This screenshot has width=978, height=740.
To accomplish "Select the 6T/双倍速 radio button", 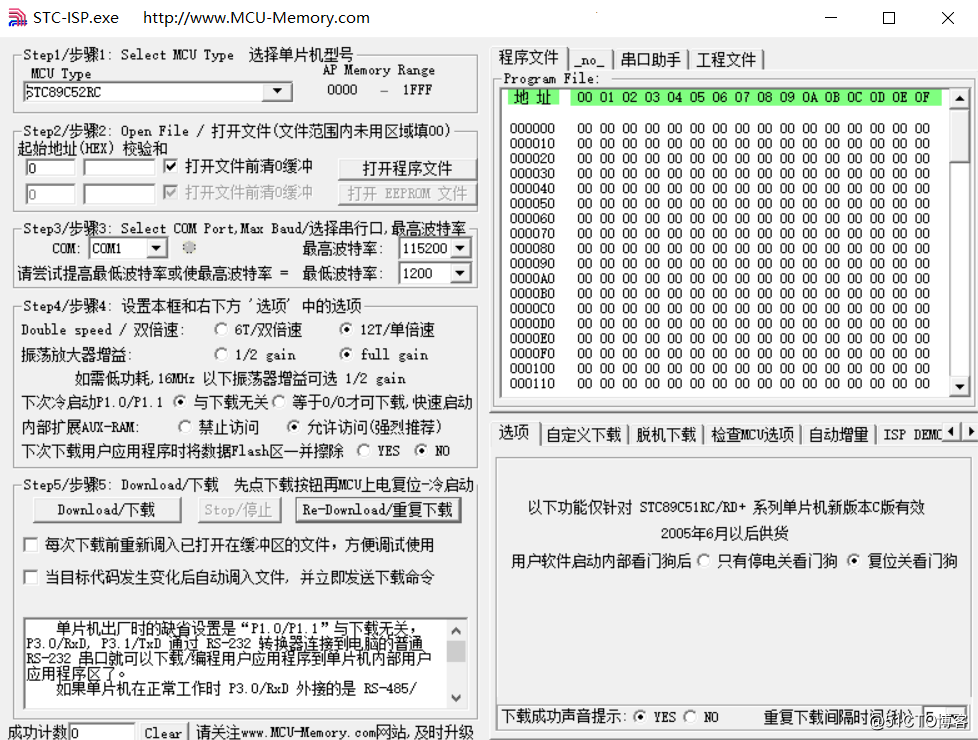I will coord(220,330).
